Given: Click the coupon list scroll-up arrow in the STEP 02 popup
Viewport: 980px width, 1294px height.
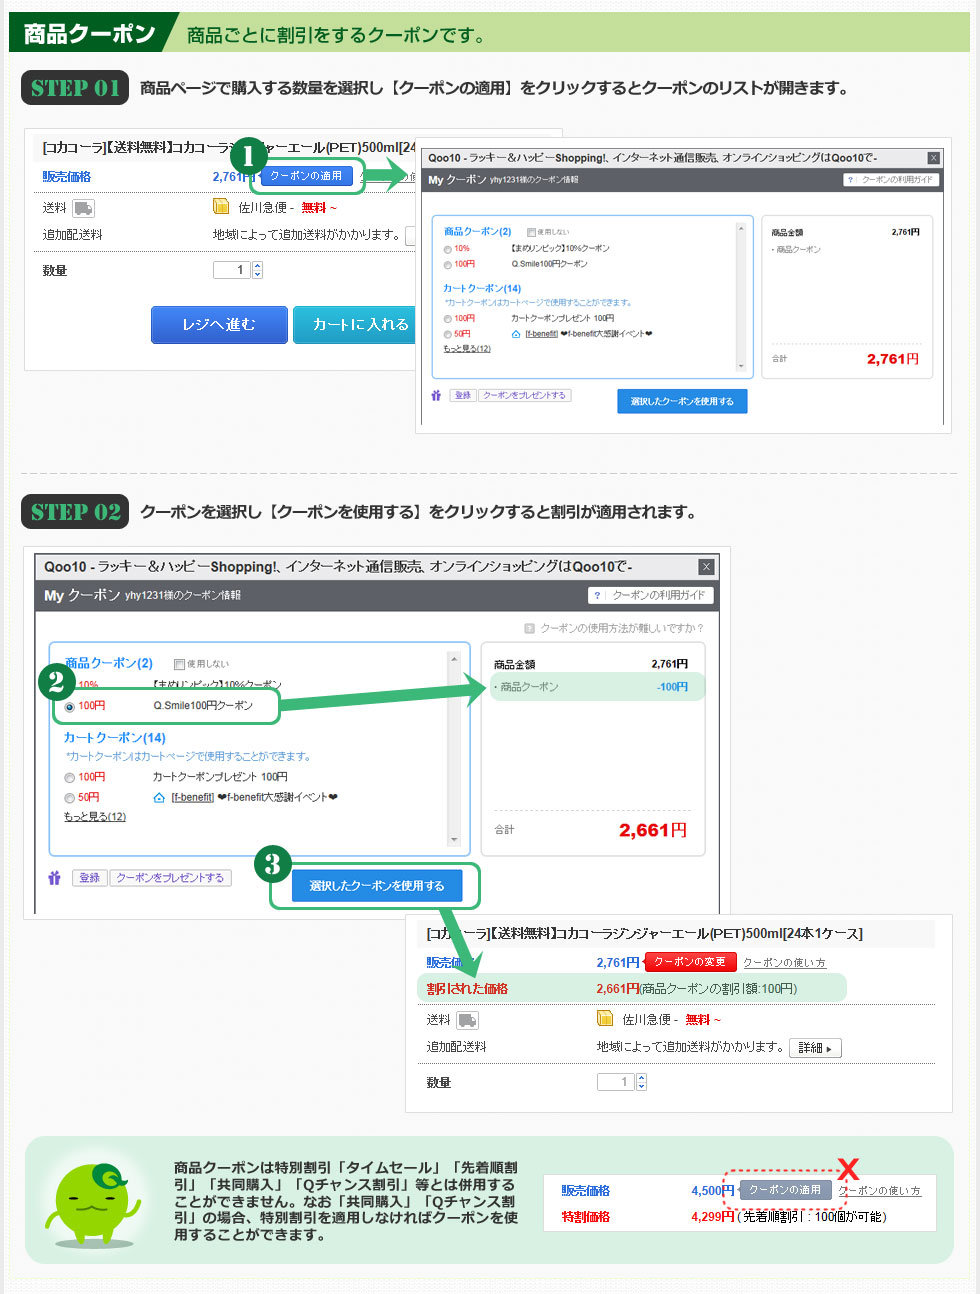Looking at the screenshot, I should click(454, 659).
